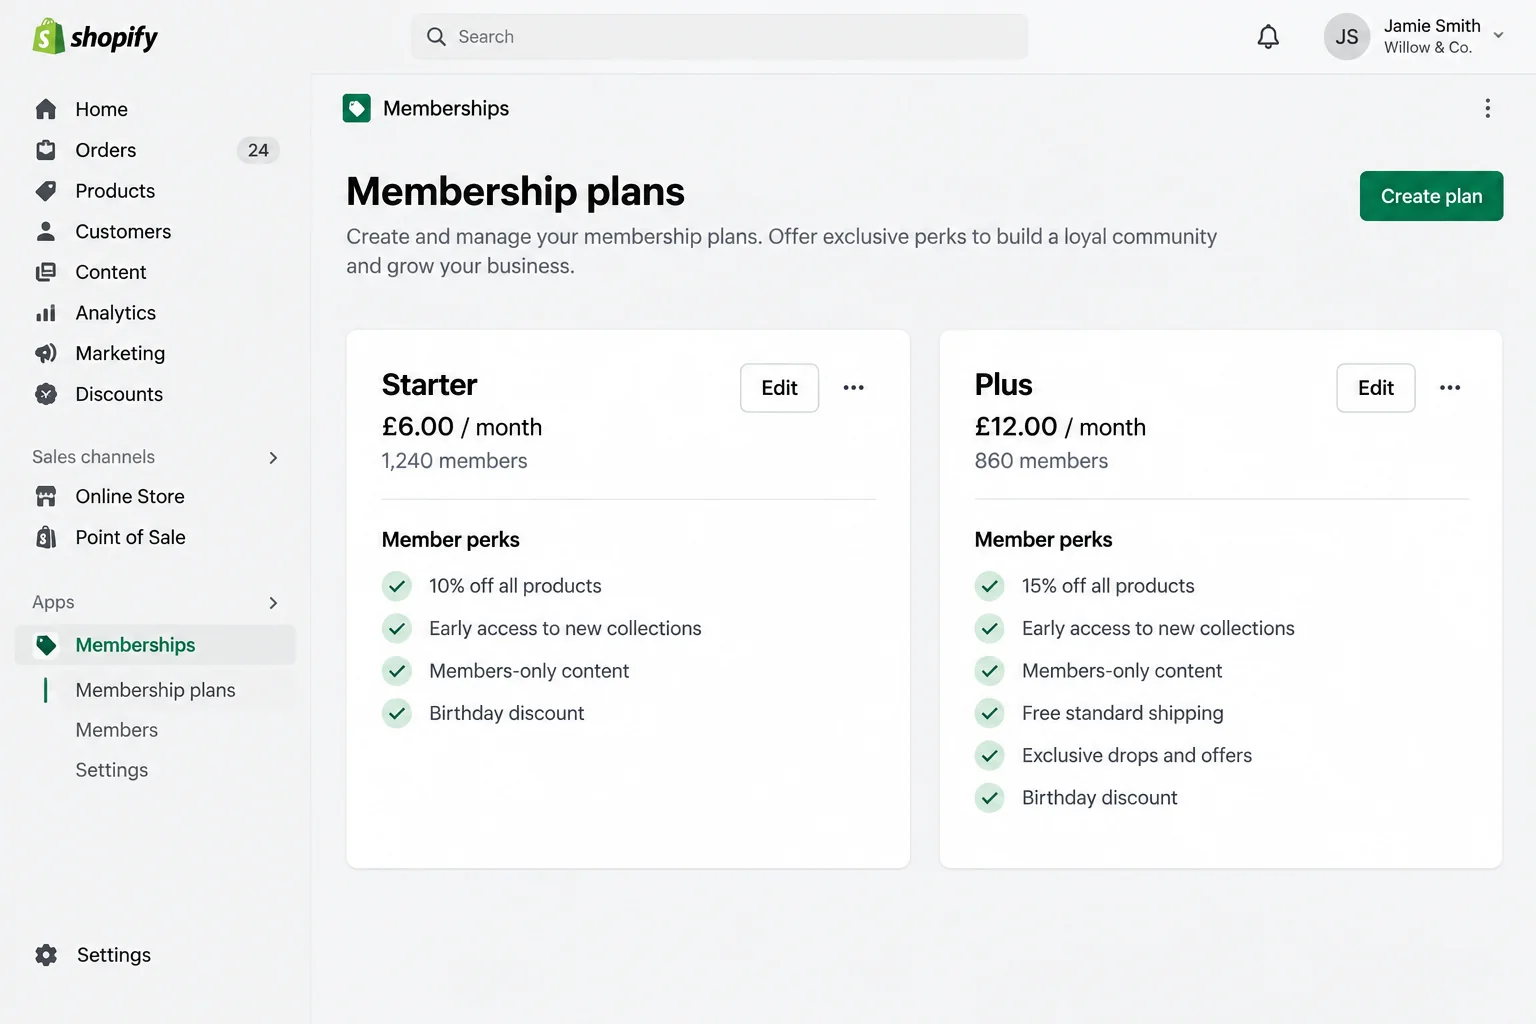Click the Online Store storefront icon
Viewport: 1536px width, 1024px height.
46,496
